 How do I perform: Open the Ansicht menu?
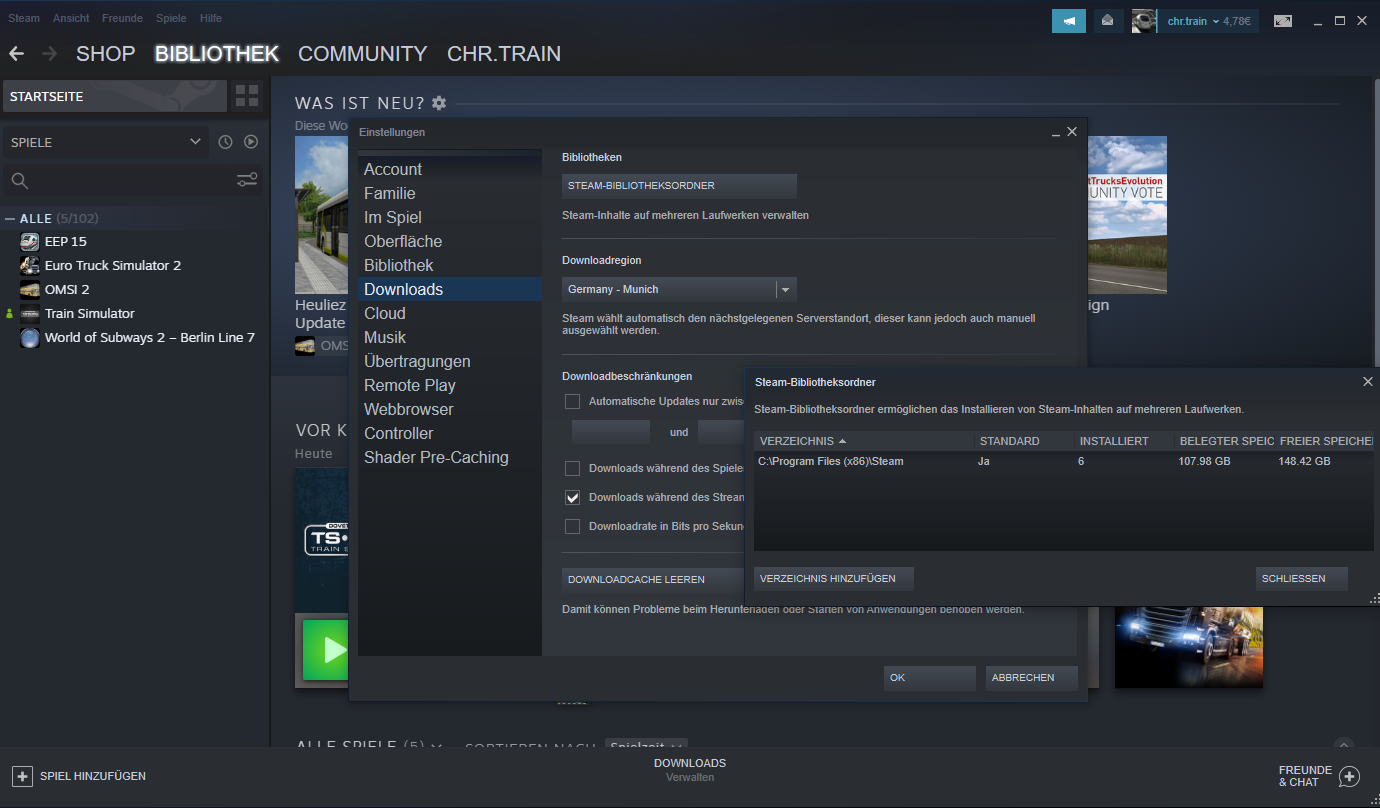[71, 18]
